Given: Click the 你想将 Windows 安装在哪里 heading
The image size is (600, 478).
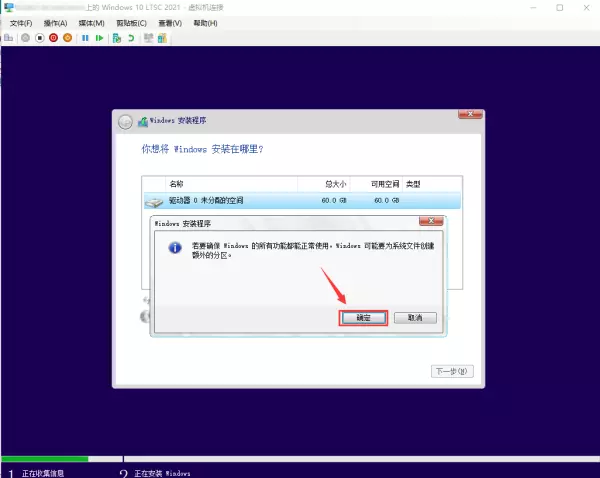Looking at the screenshot, I should pos(202,149).
